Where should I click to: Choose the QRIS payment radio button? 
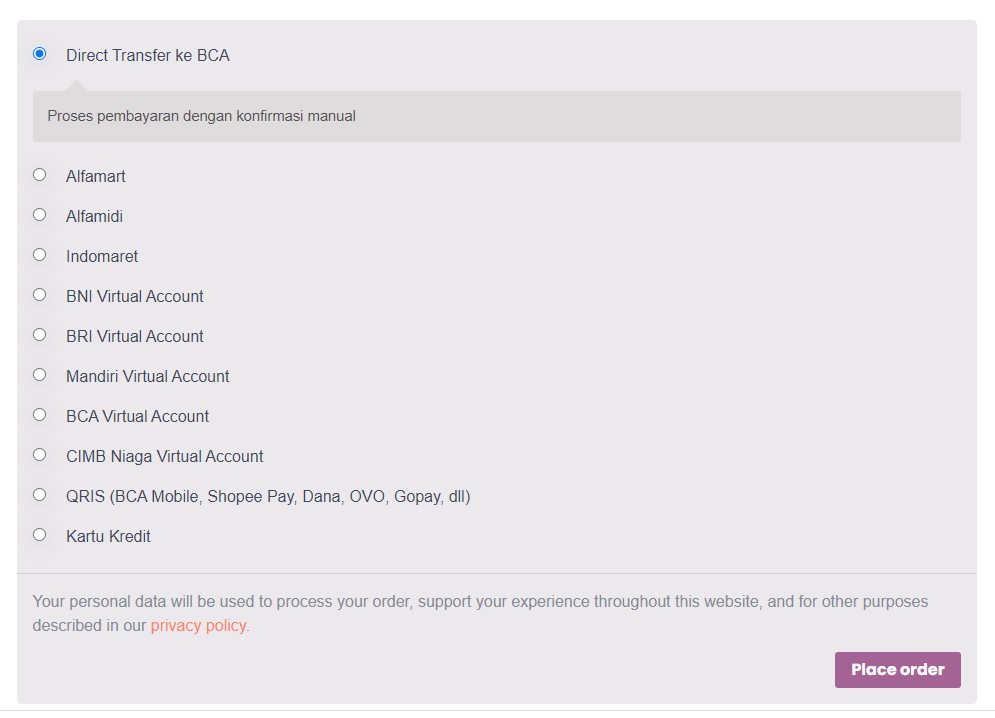point(39,495)
